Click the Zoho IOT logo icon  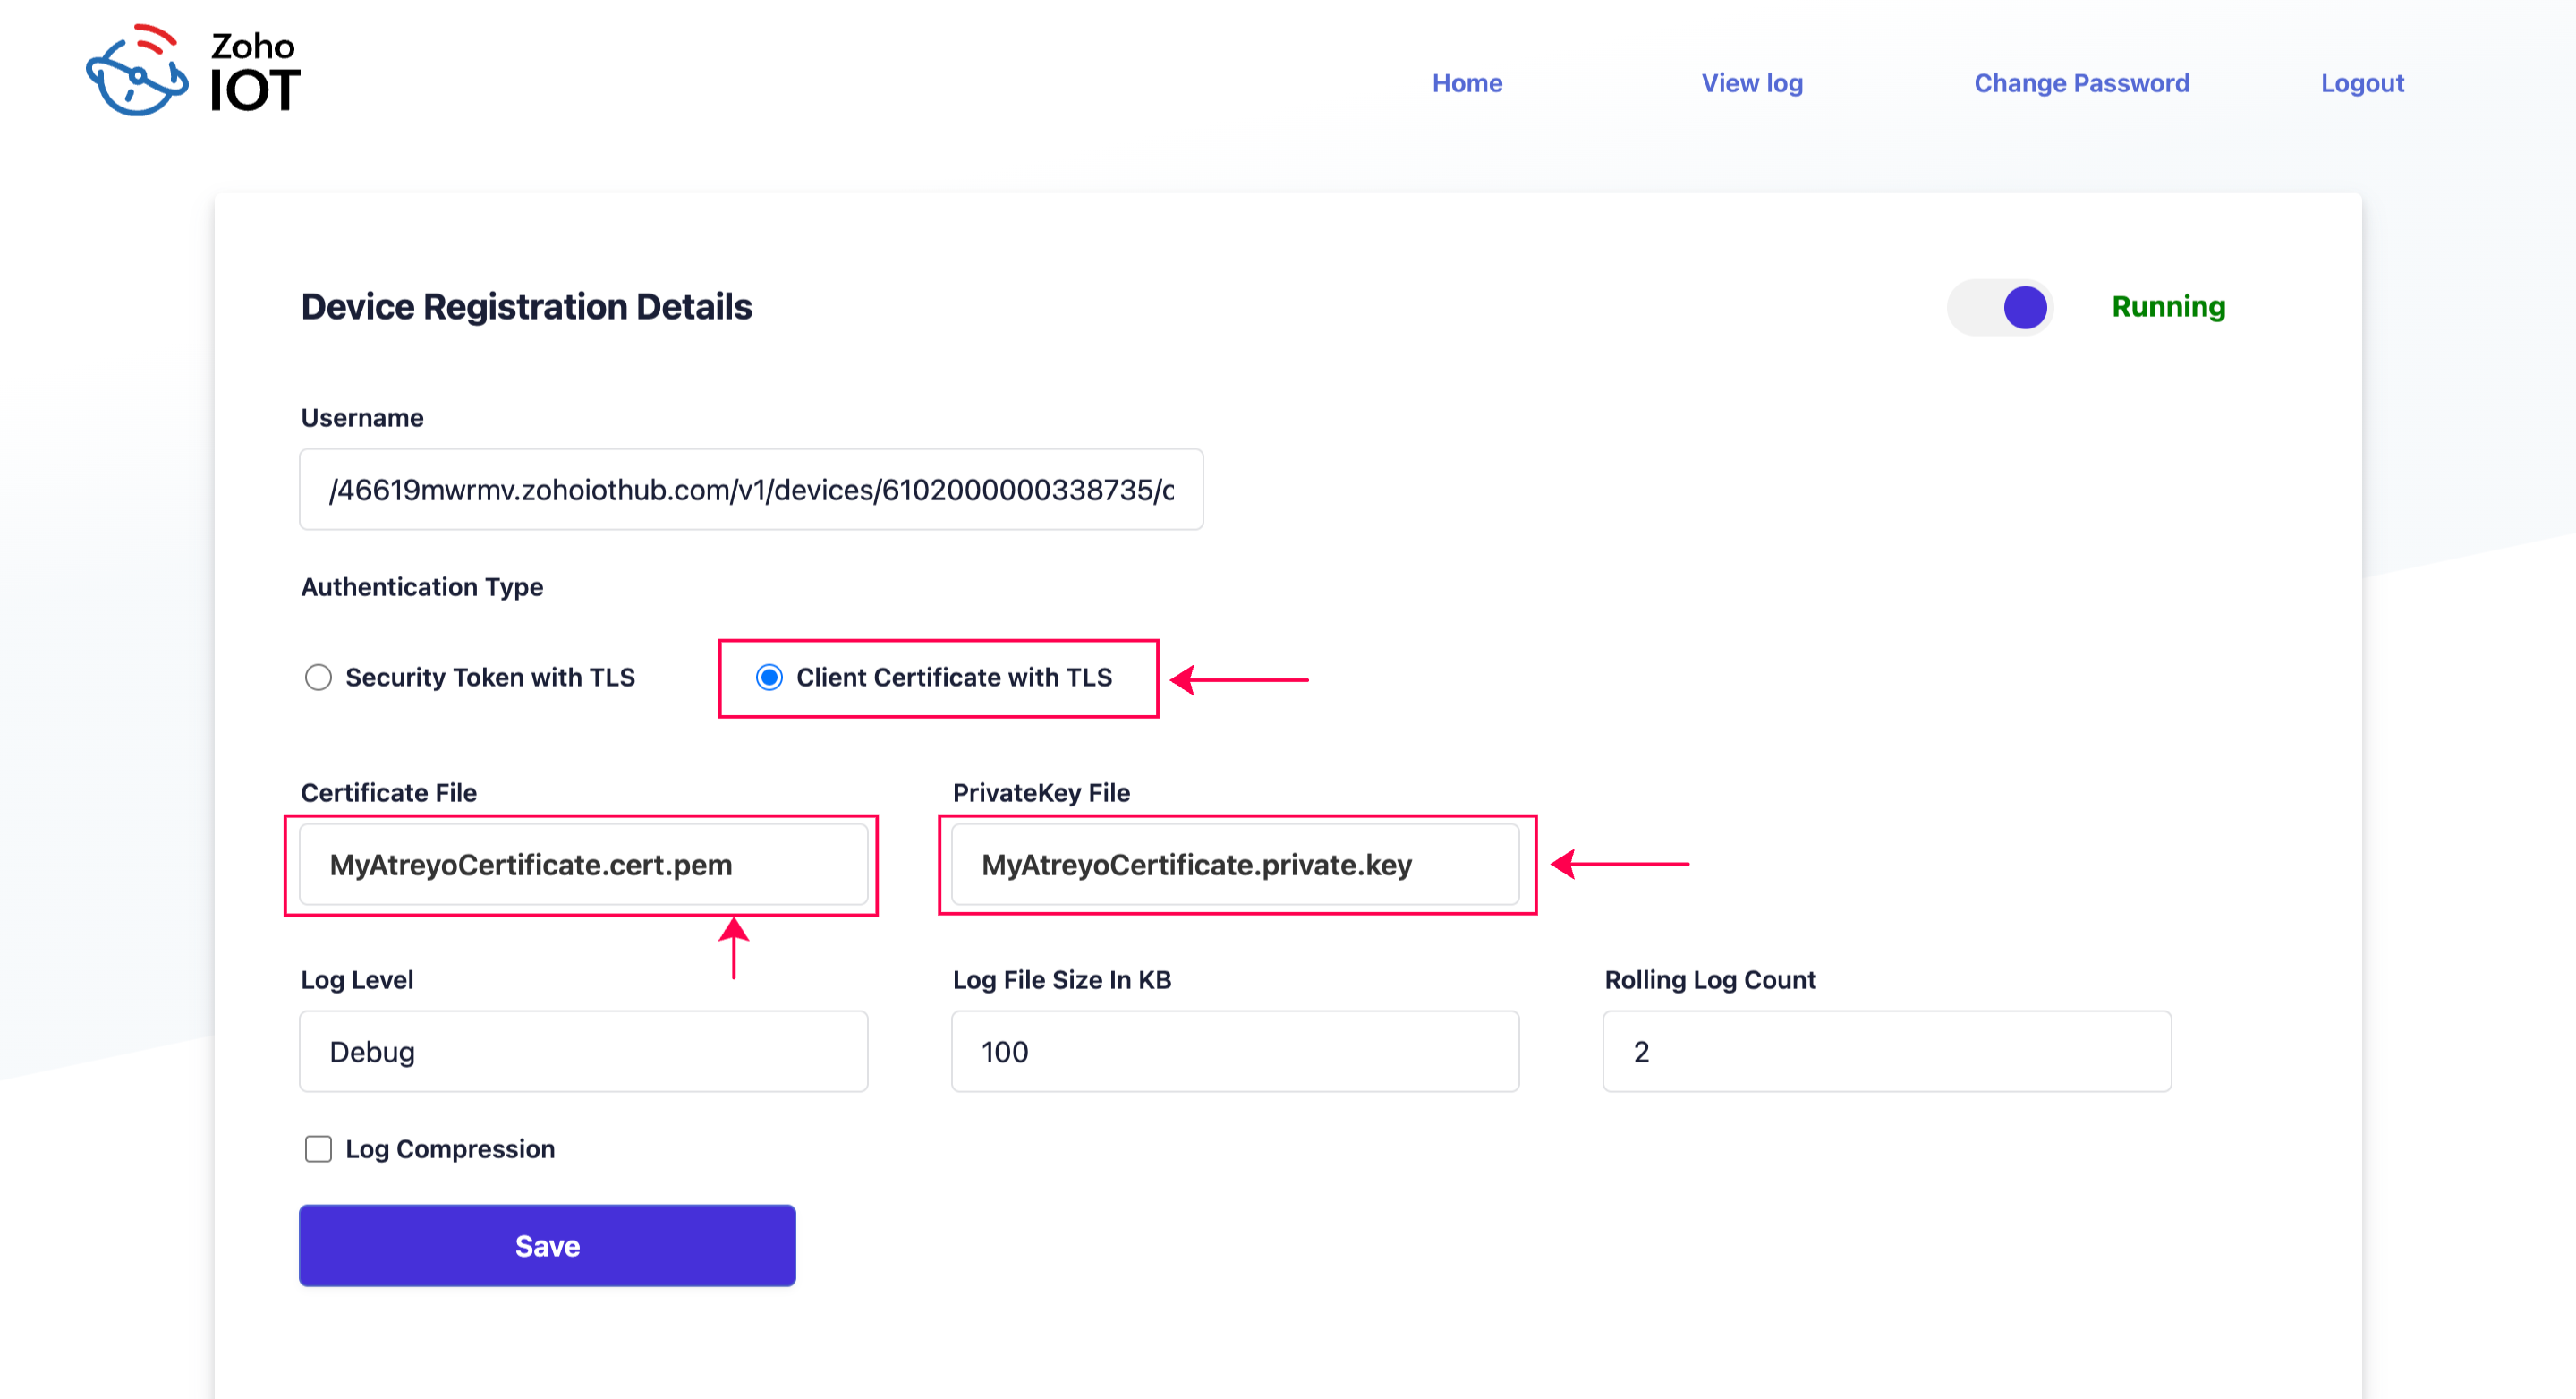click(137, 72)
